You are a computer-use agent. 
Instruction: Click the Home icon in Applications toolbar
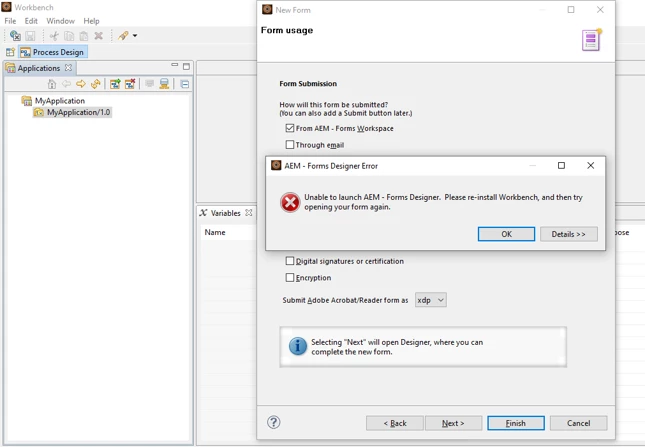[x=52, y=84]
